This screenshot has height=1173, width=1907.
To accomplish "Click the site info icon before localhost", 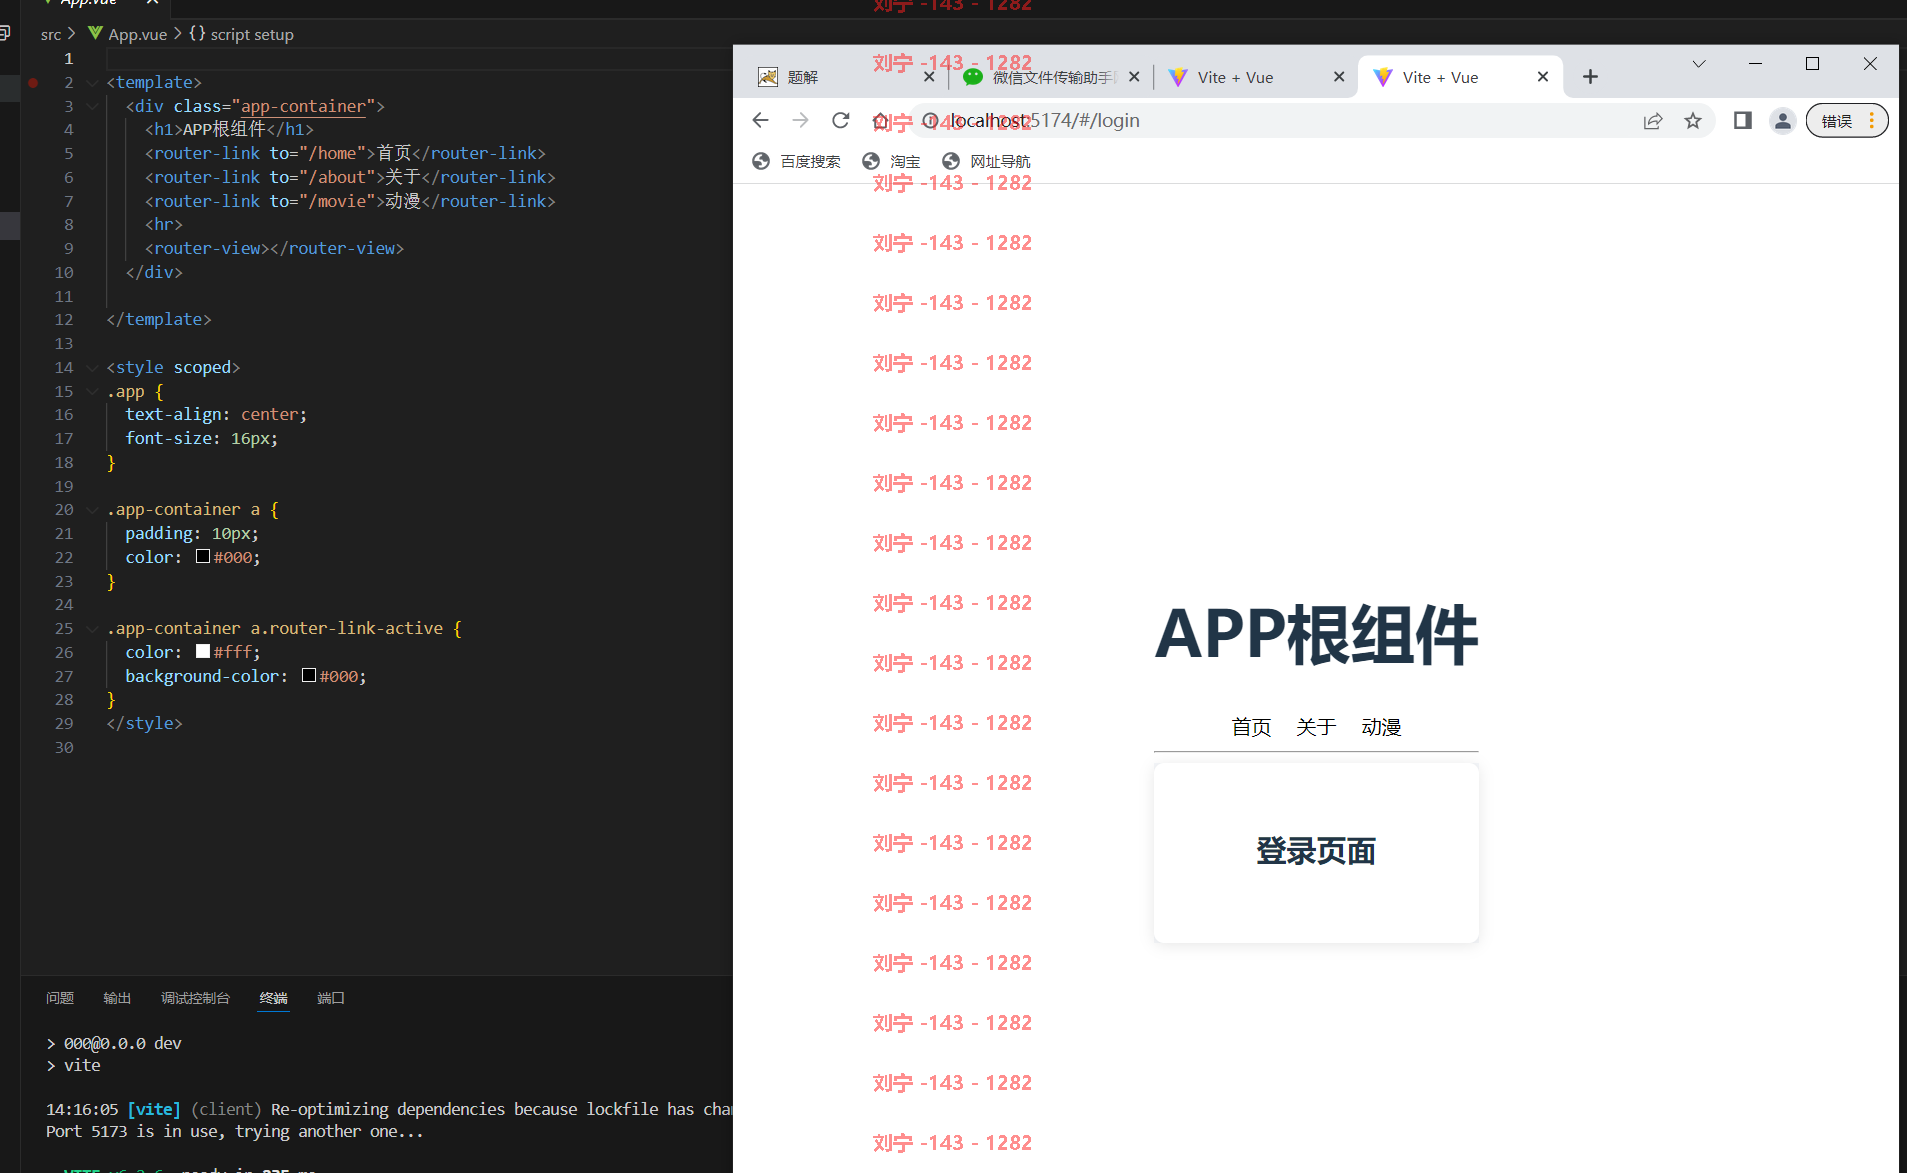I will click(x=930, y=121).
